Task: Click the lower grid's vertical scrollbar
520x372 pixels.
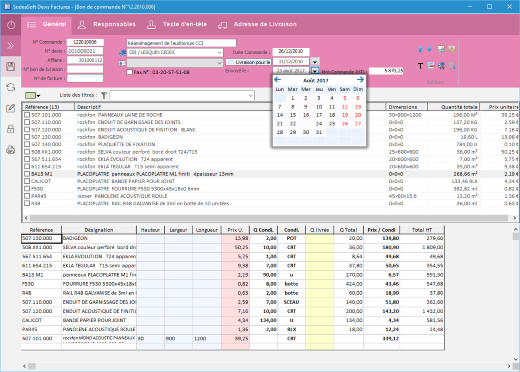Action: (515, 295)
